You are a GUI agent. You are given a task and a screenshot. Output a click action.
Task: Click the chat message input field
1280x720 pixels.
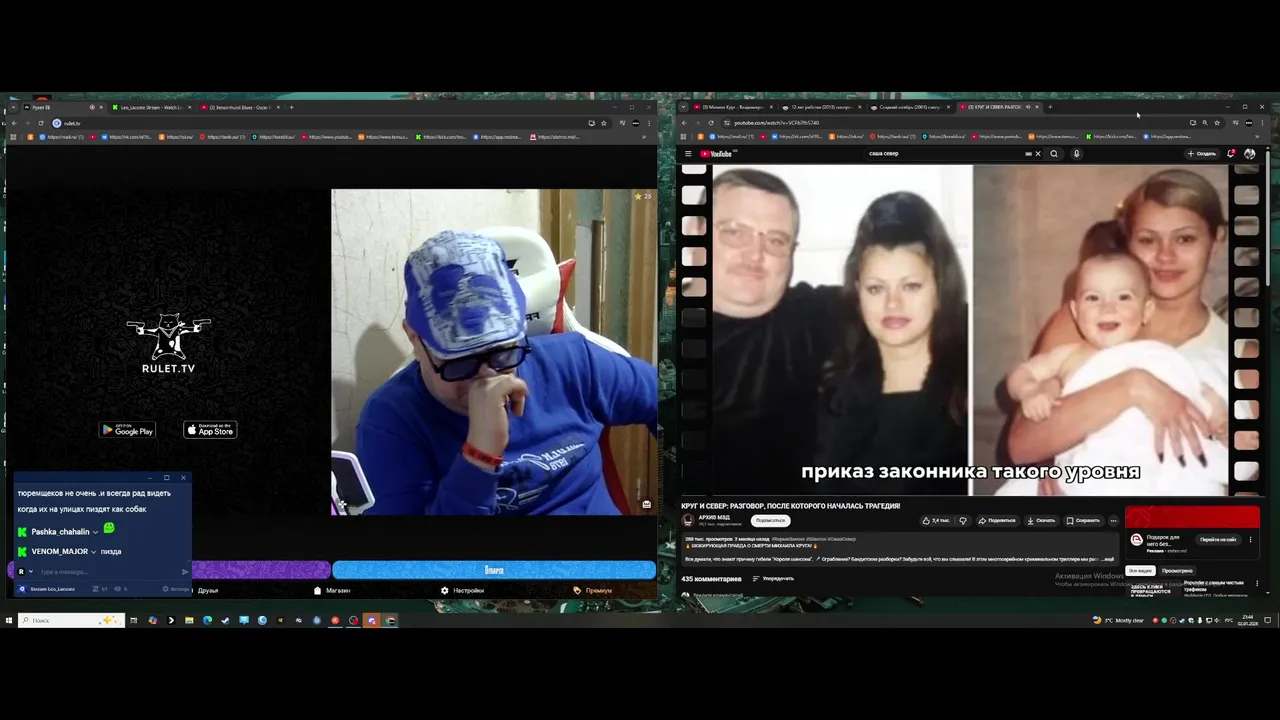(108, 572)
